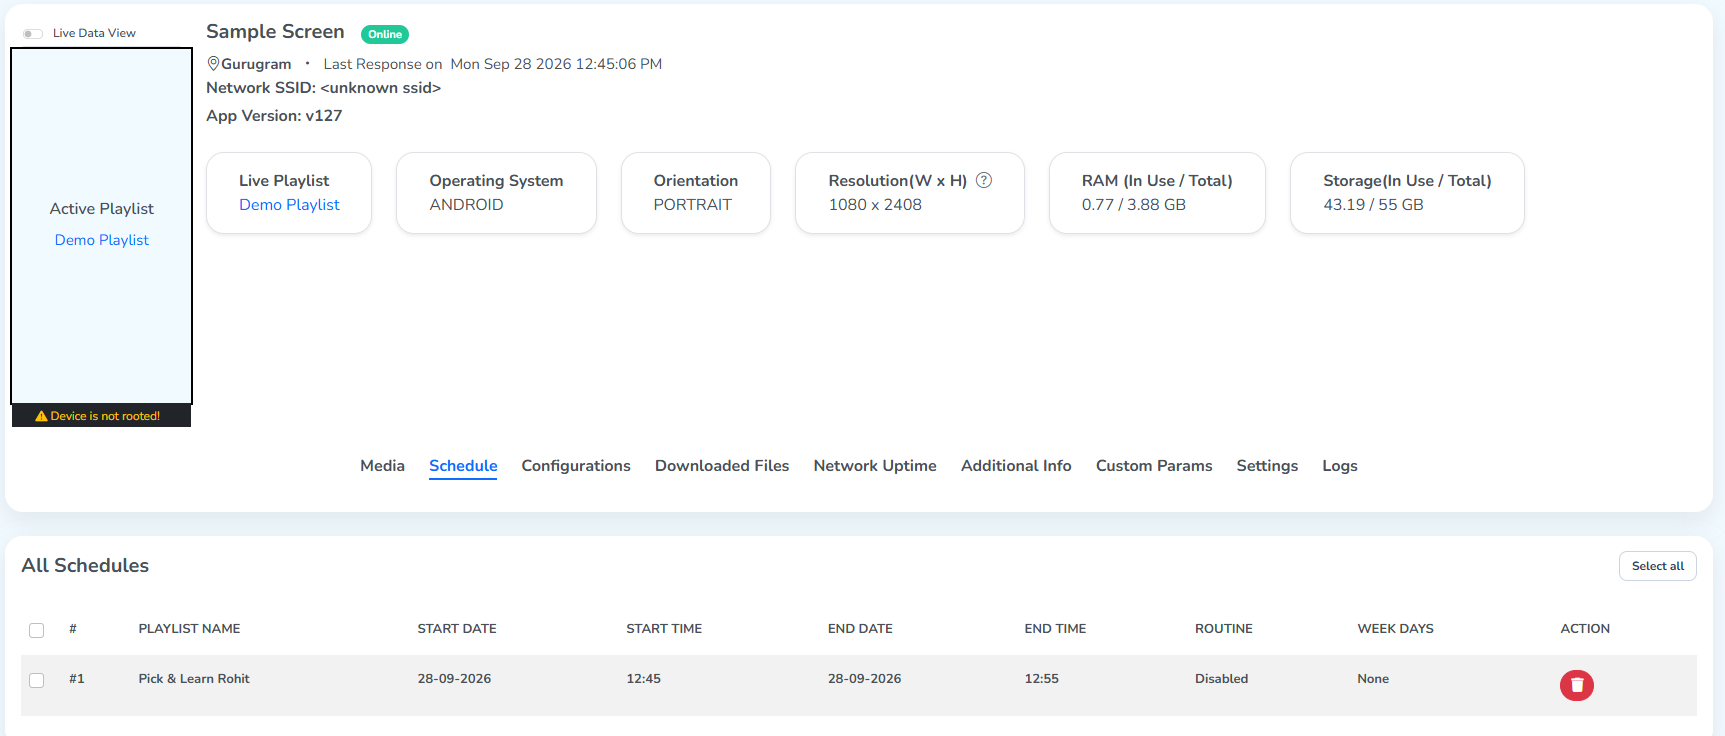
Task: Click the device not rooted warning icon
Action: [x=41, y=416]
